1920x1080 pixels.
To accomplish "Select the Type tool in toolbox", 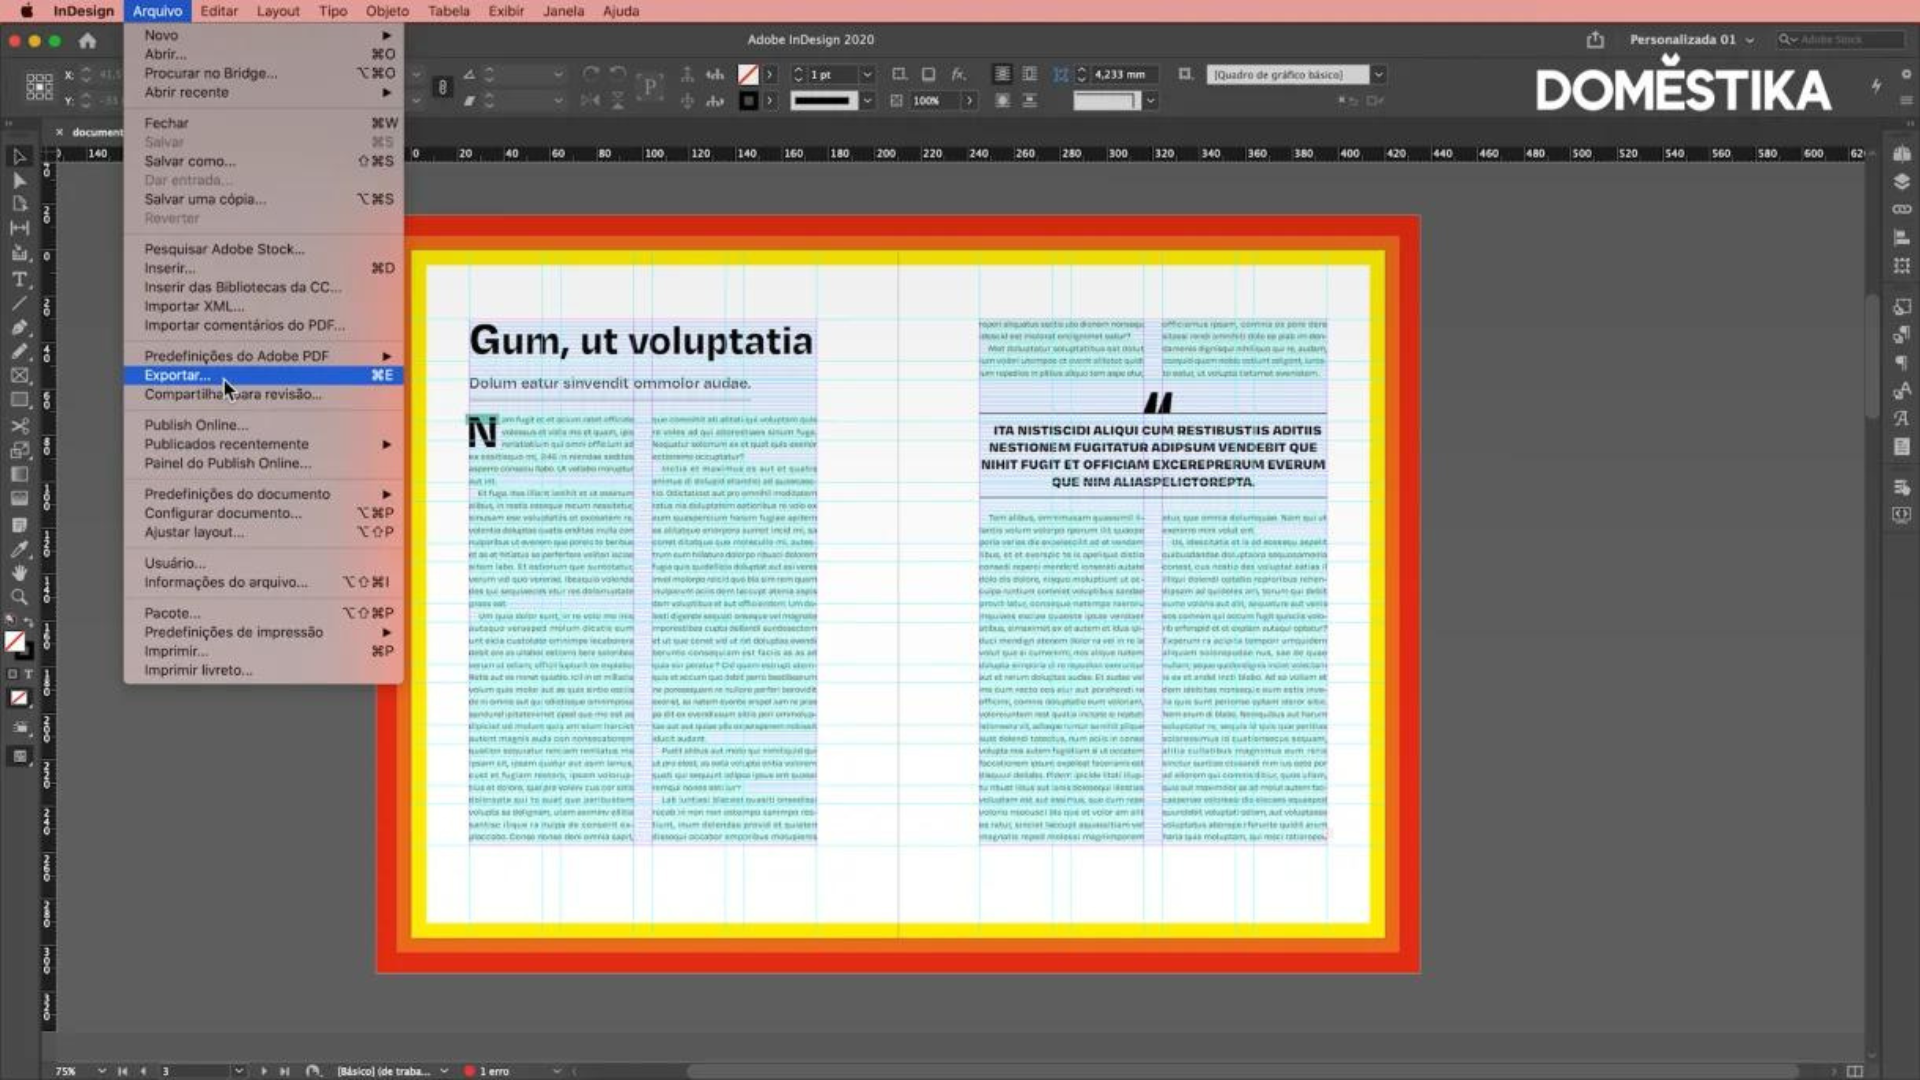I will pos(19,279).
